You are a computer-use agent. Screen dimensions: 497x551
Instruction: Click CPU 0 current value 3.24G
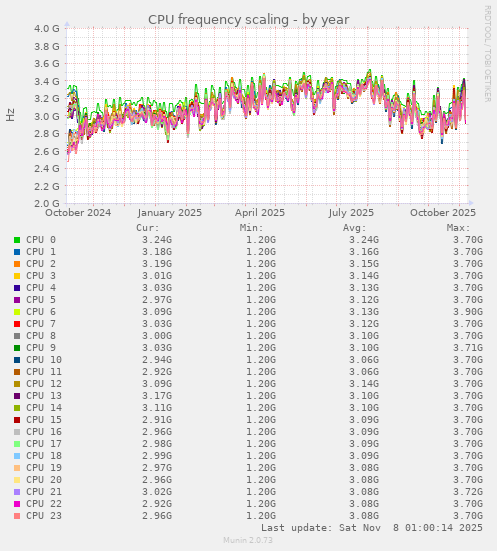click(157, 240)
